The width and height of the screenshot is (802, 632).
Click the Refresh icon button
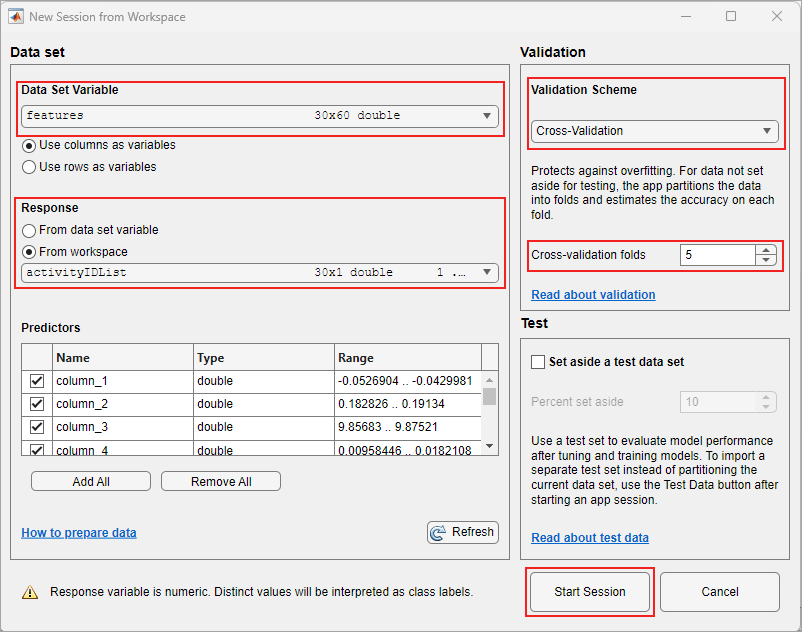(x=462, y=532)
